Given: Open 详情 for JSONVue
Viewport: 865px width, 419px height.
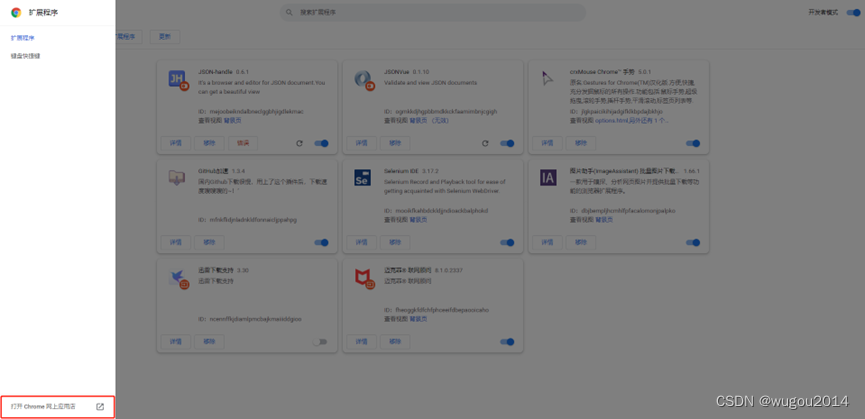Looking at the screenshot, I should coord(361,143).
